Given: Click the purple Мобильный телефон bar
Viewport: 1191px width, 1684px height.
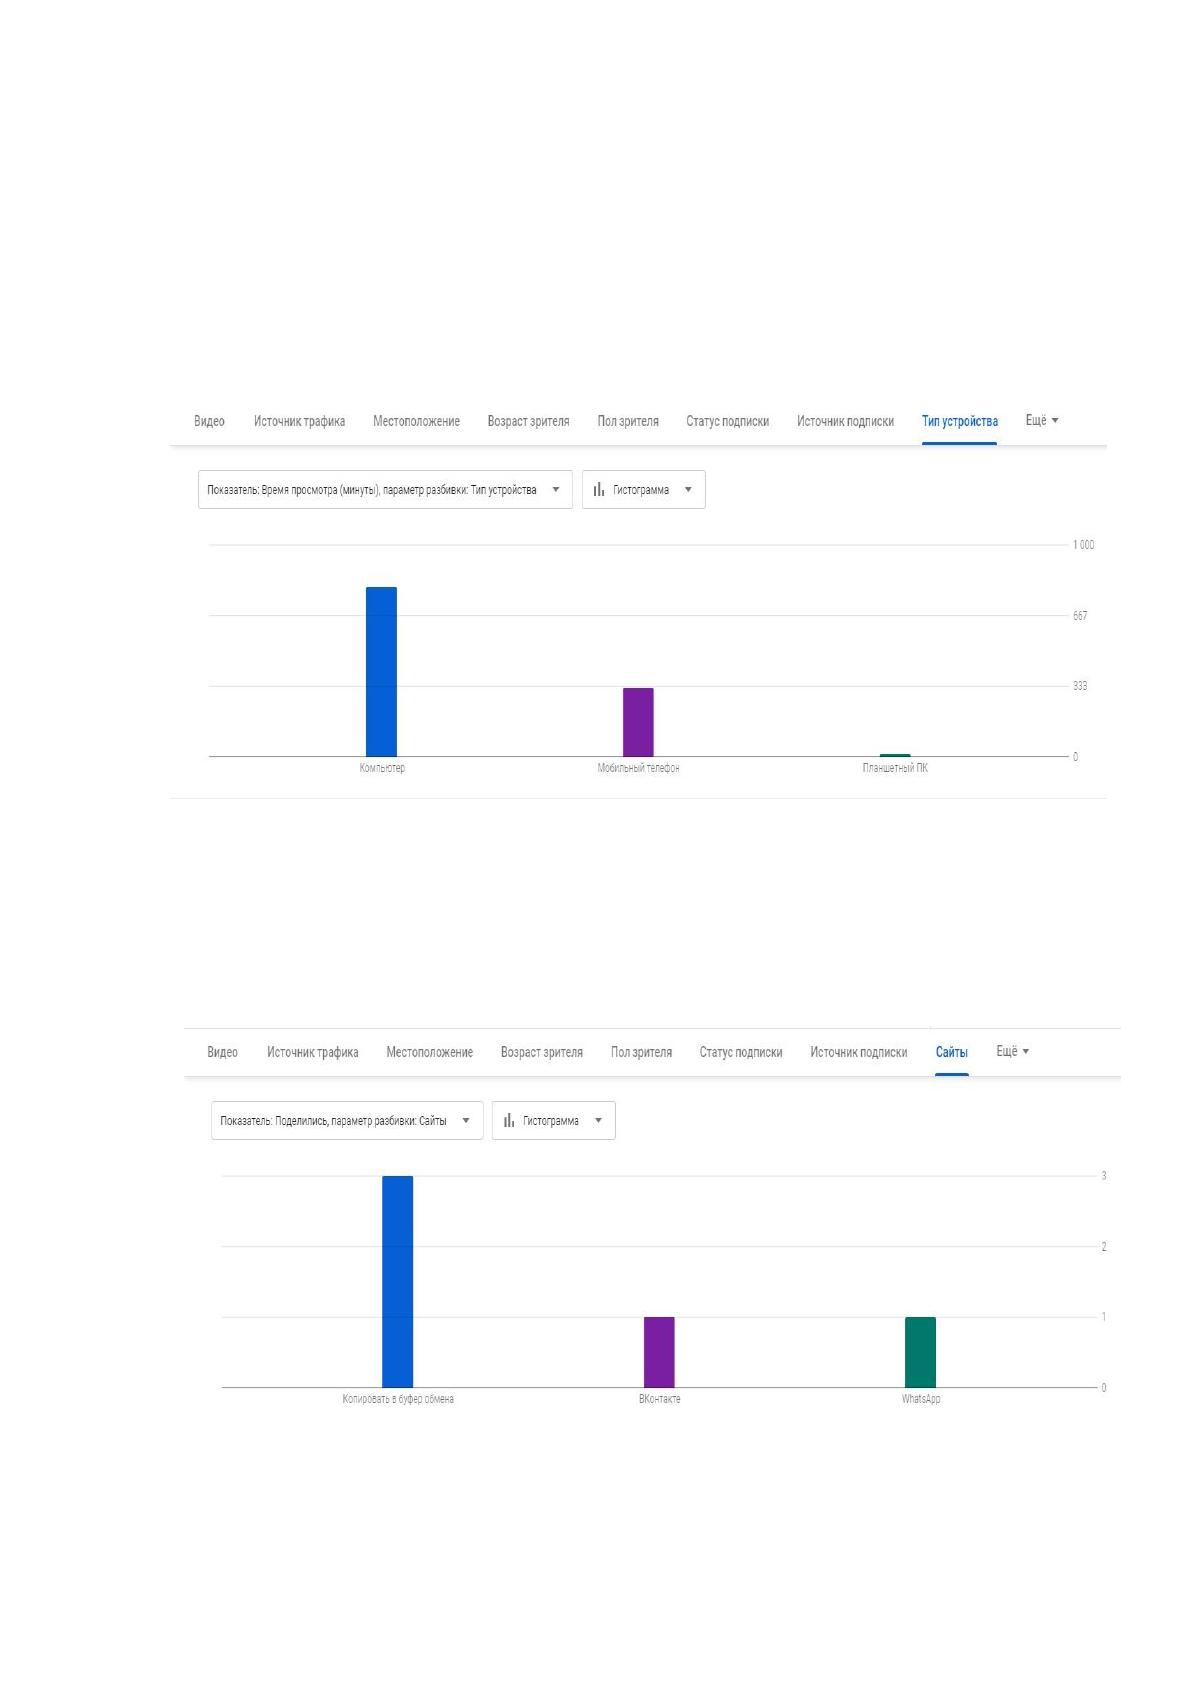Looking at the screenshot, I should pos(638,722).
